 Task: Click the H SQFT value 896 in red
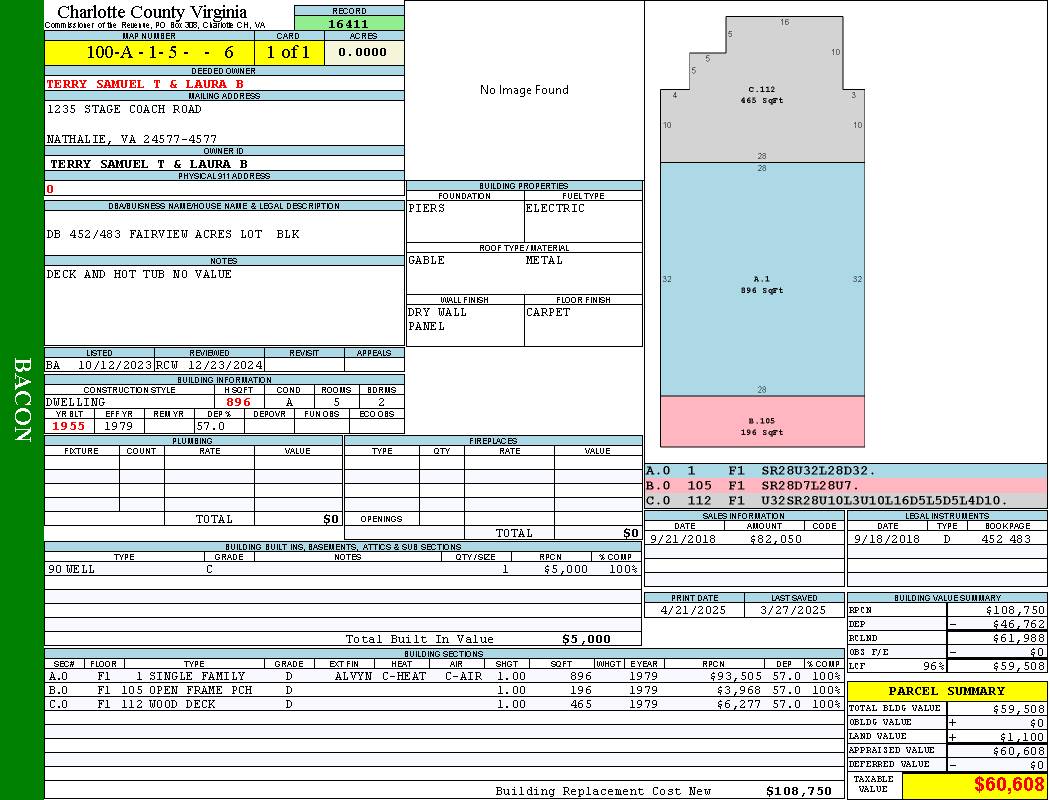tap(238, 402)
